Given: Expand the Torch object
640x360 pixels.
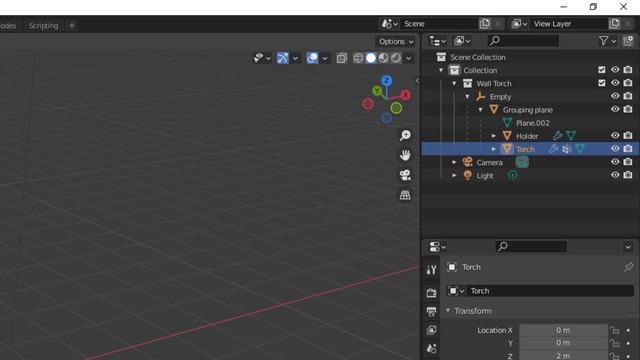Looking at the screenshot, I should click(x=493, y=149).
